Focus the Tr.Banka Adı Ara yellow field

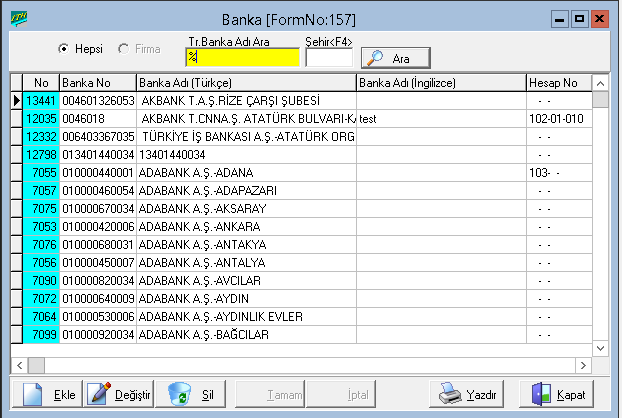pos(242,57)
